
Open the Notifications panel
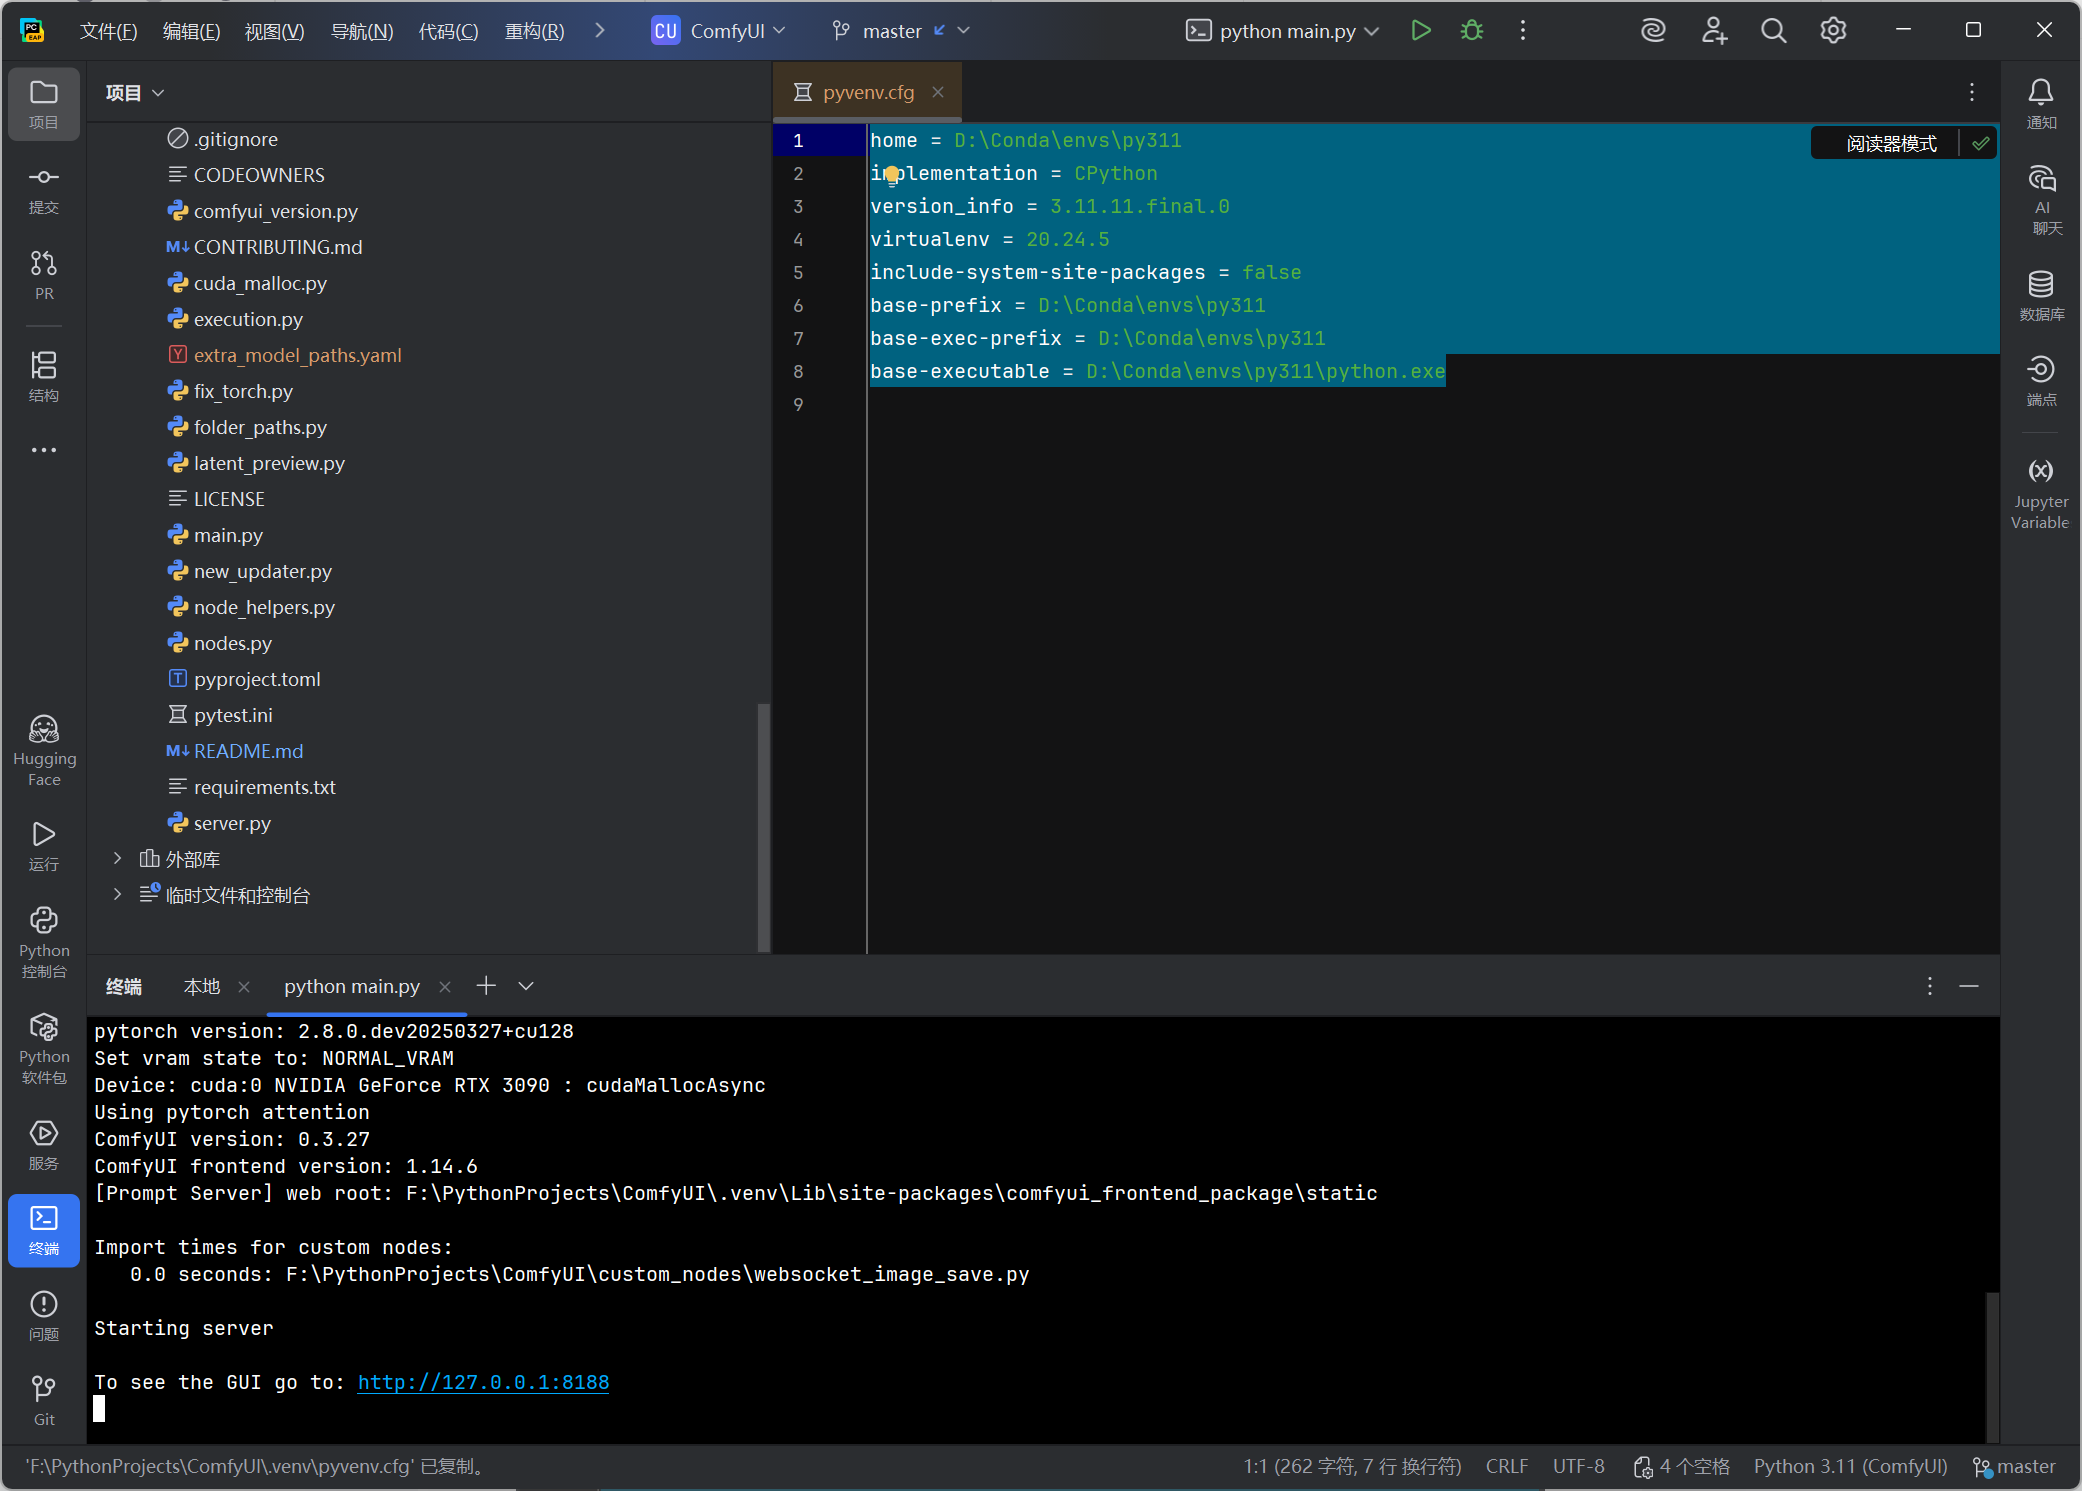point(2041,104)
